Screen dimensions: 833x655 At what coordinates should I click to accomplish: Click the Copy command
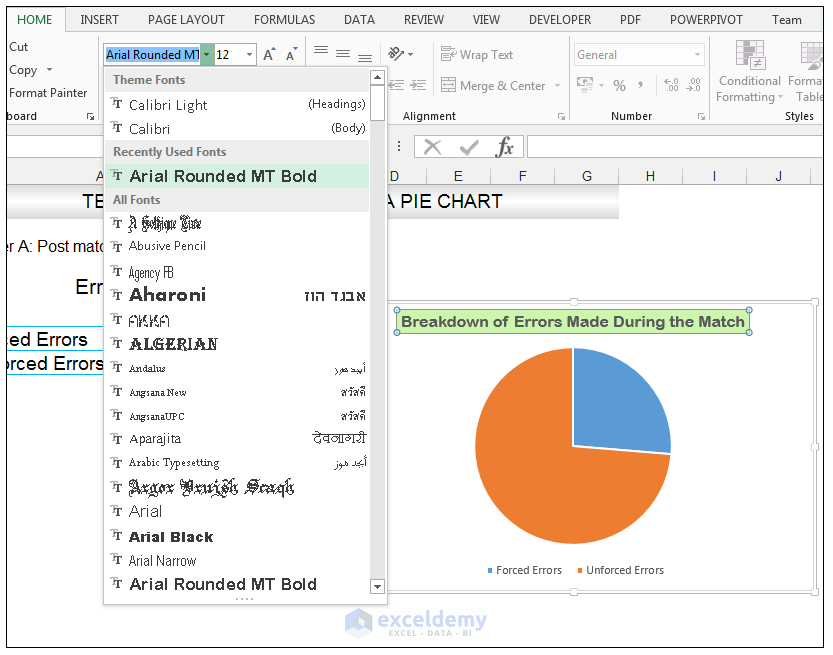[x=23, y=70]
